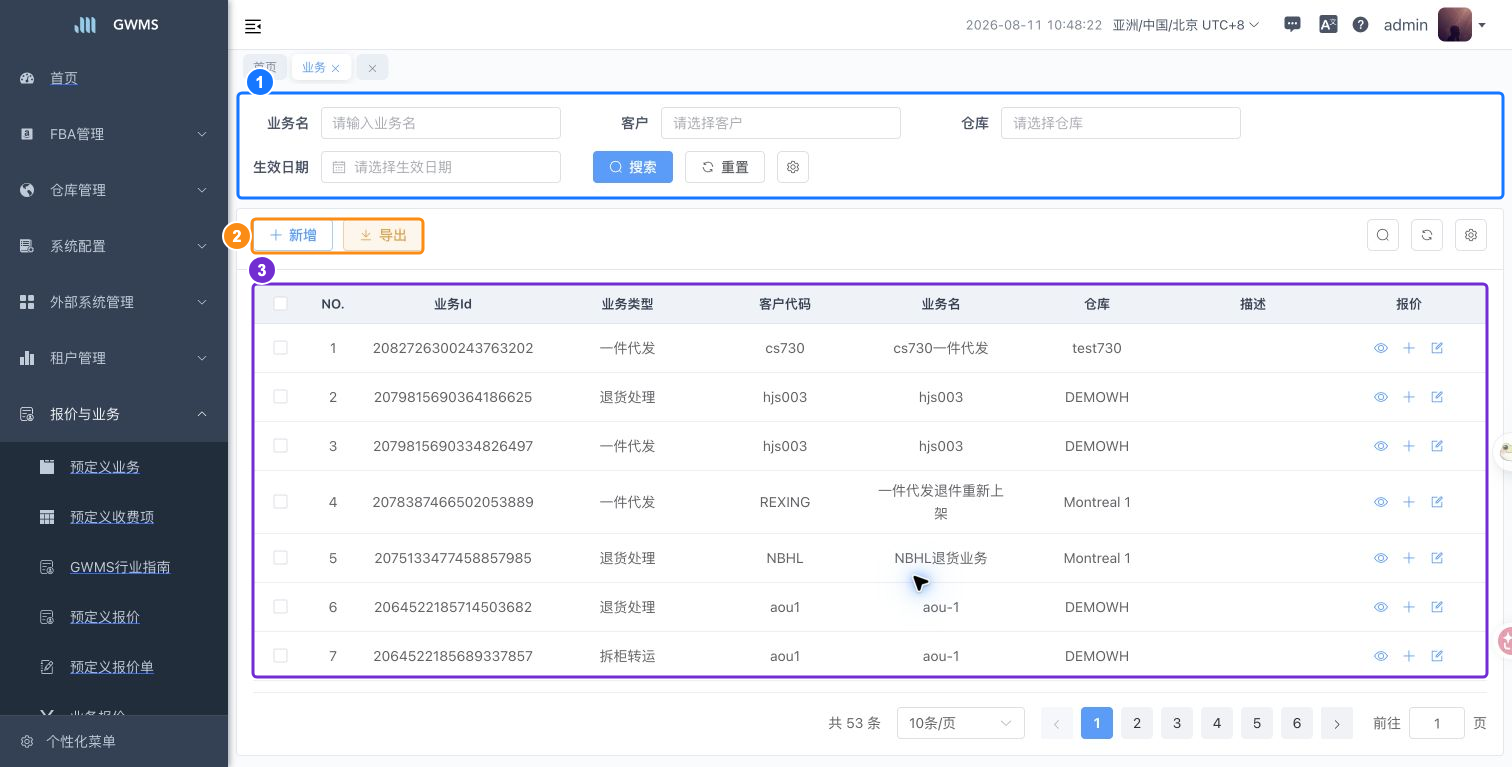Image resolution: width=1512 pixels, height=767 pixels.
Task: Toggle select-all checkbox in table header
Action: pyautogui.click(x=280, y=304)
